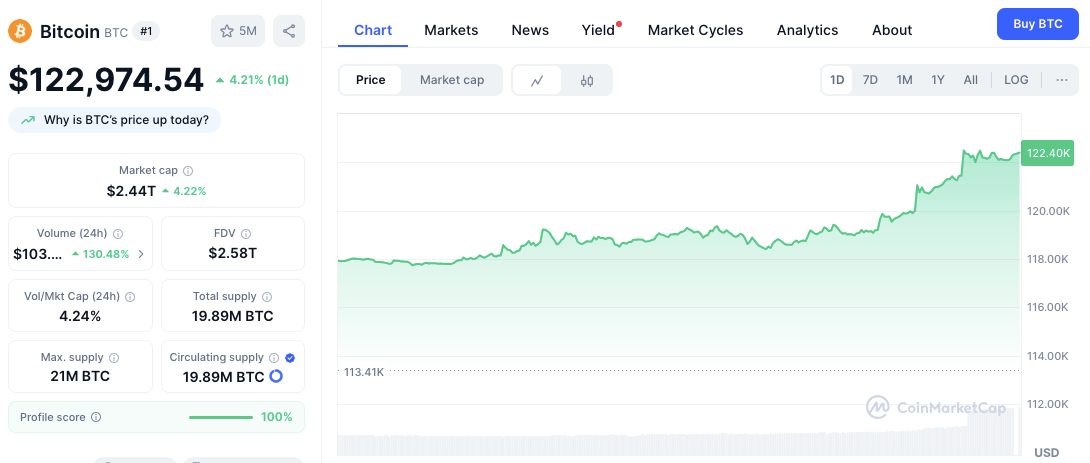
Task: Switch to the candlestick chart icon
Action: pyautogui.click(x=587, y=80)
